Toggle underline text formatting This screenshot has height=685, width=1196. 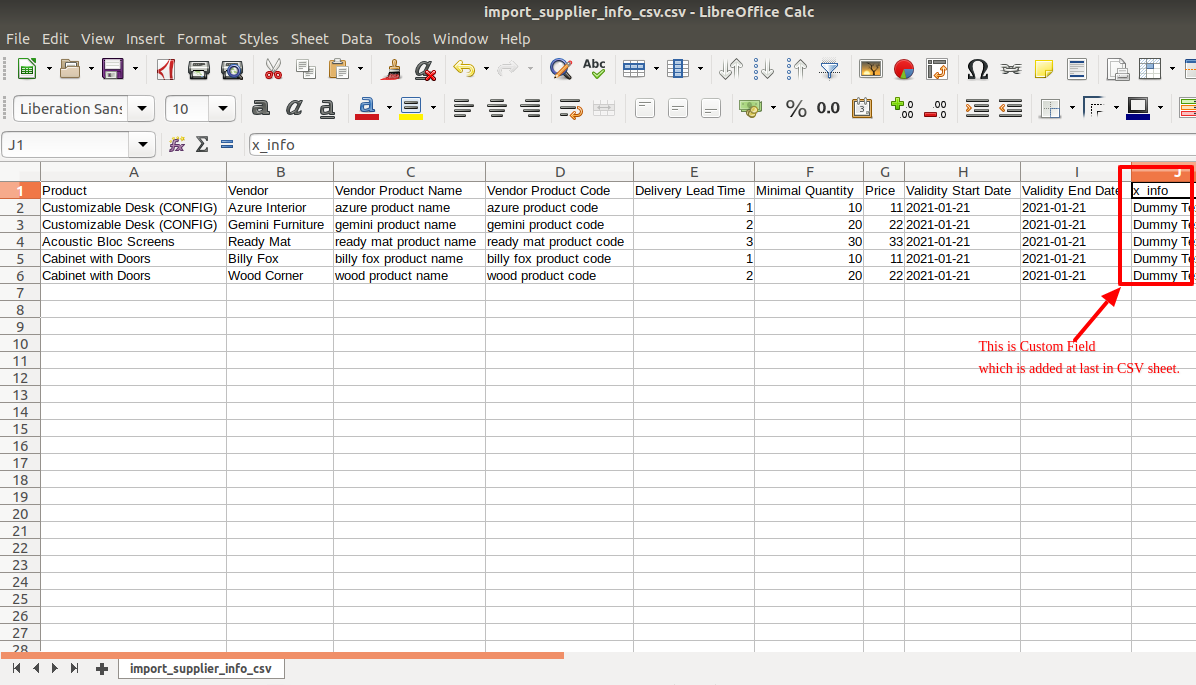point(327,108)
